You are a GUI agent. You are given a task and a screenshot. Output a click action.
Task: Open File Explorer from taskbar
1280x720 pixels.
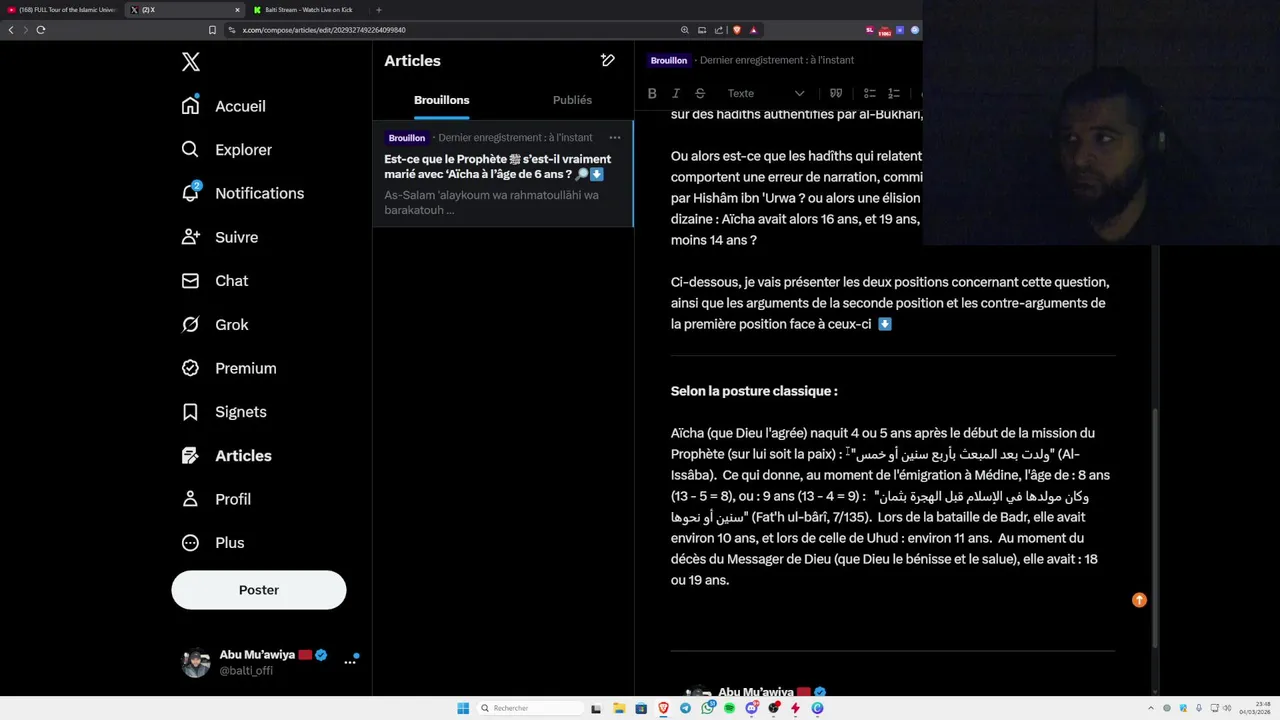619,708
